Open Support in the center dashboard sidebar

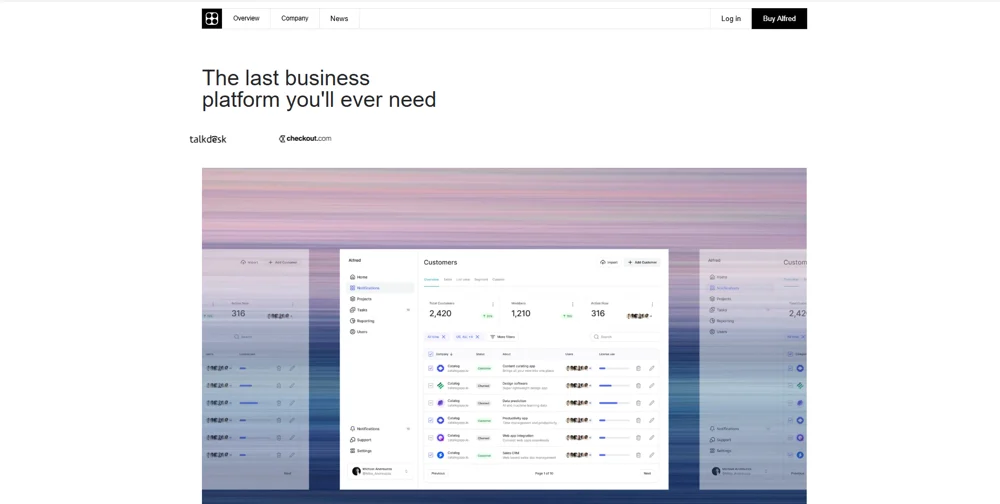pos(360,440)
